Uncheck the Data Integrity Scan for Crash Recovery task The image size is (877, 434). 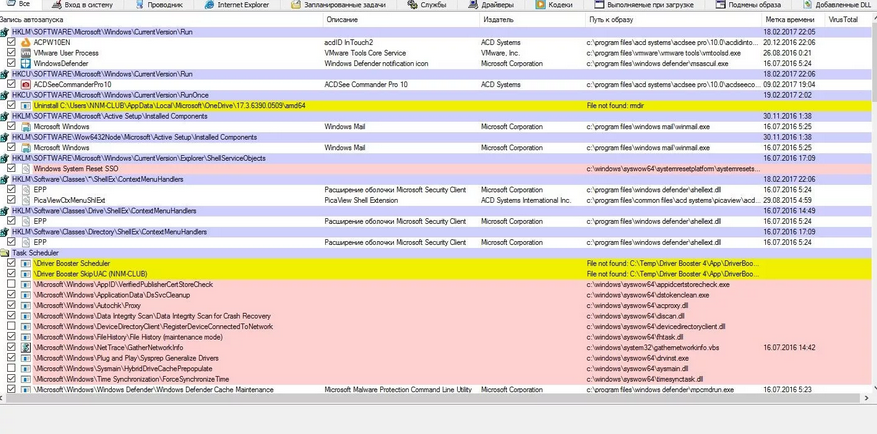click(11, 316)
